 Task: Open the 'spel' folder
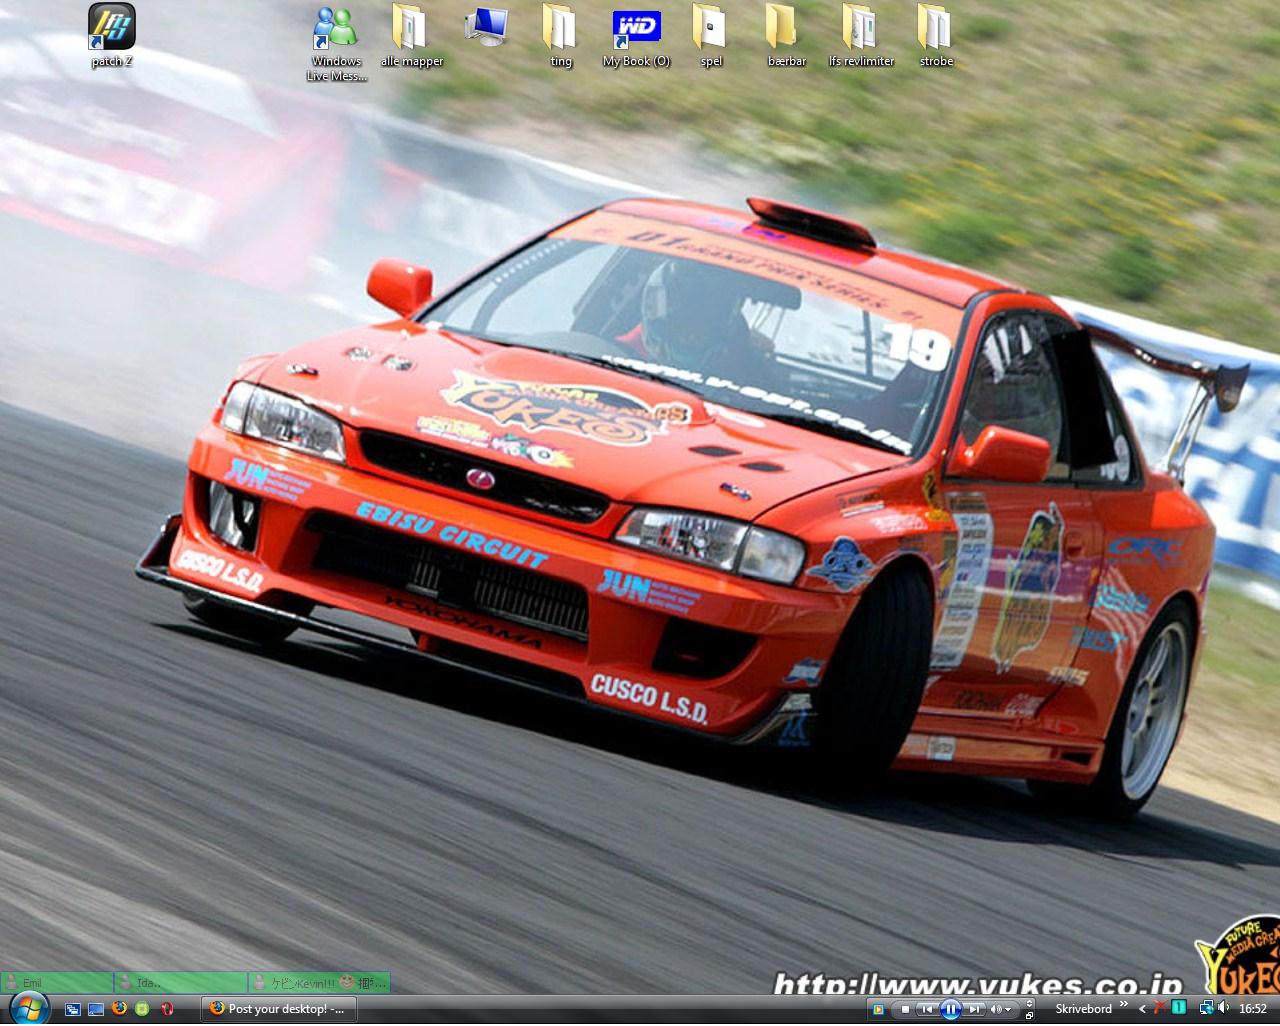(711, 36)
